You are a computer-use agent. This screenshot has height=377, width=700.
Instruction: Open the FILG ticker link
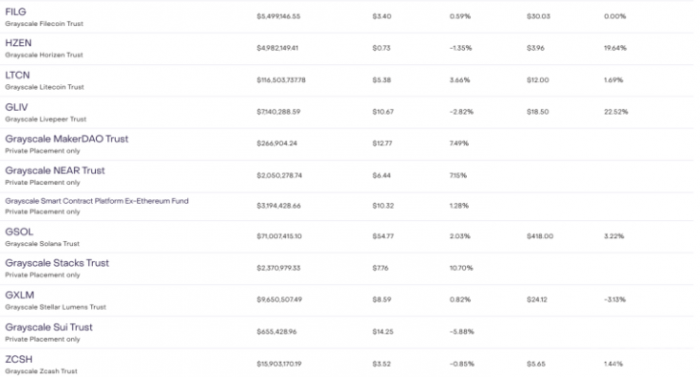[x=16, y=12]
